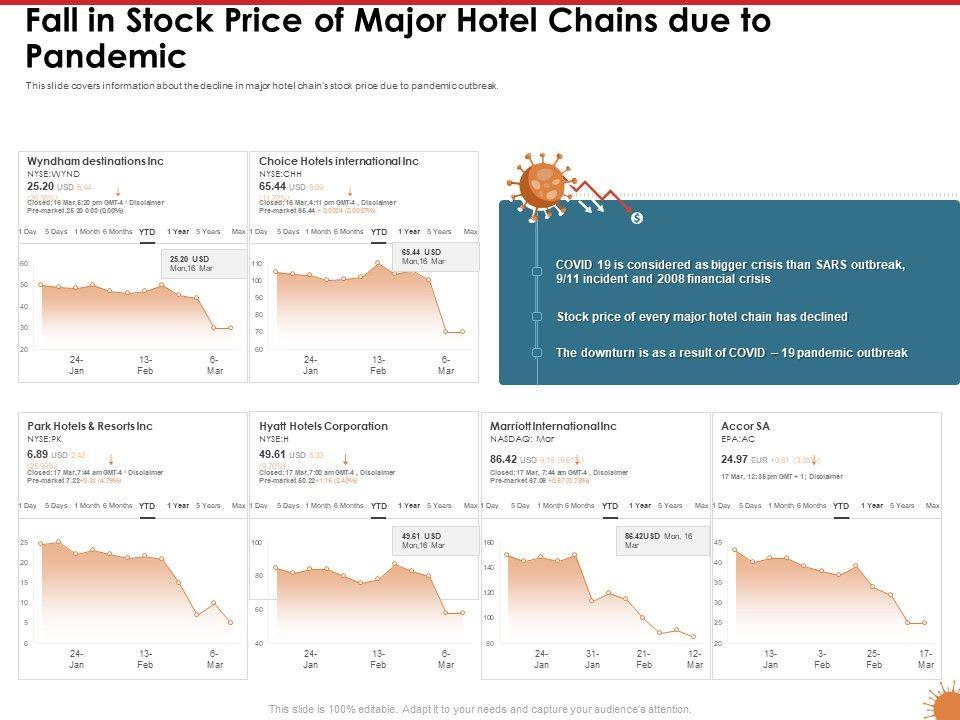Select 5 Years tab in Marriott chart
960x720 pixels.
(x=671, y=506)
